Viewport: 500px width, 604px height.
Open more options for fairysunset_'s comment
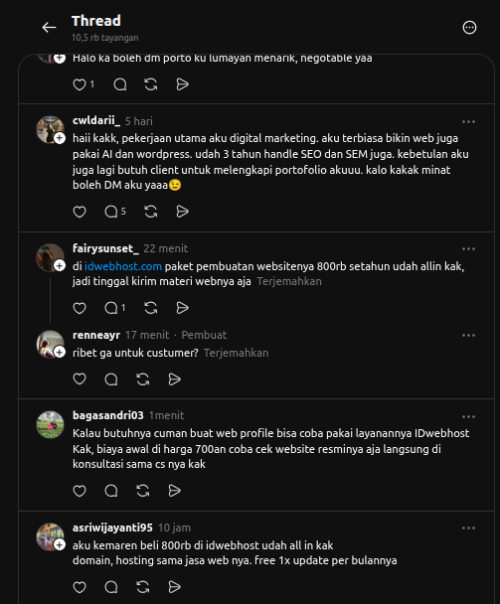click(468, 249)
